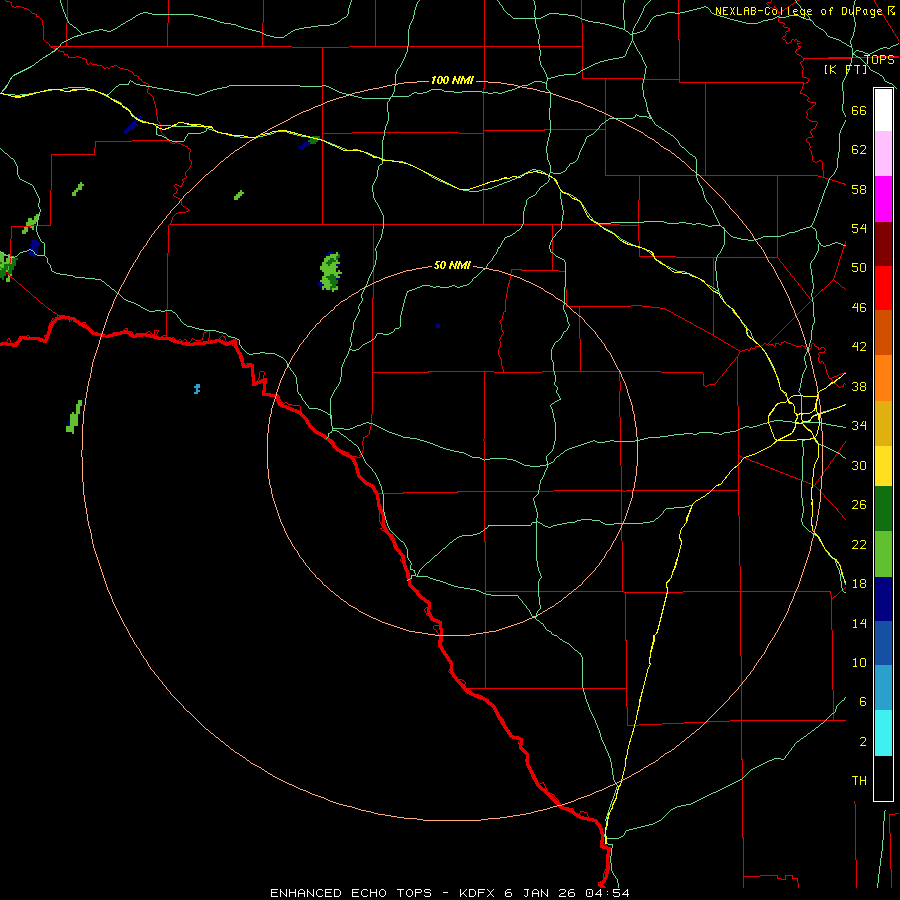
Task: Click the "42" legend value
Action: click(x=859, y=347)
